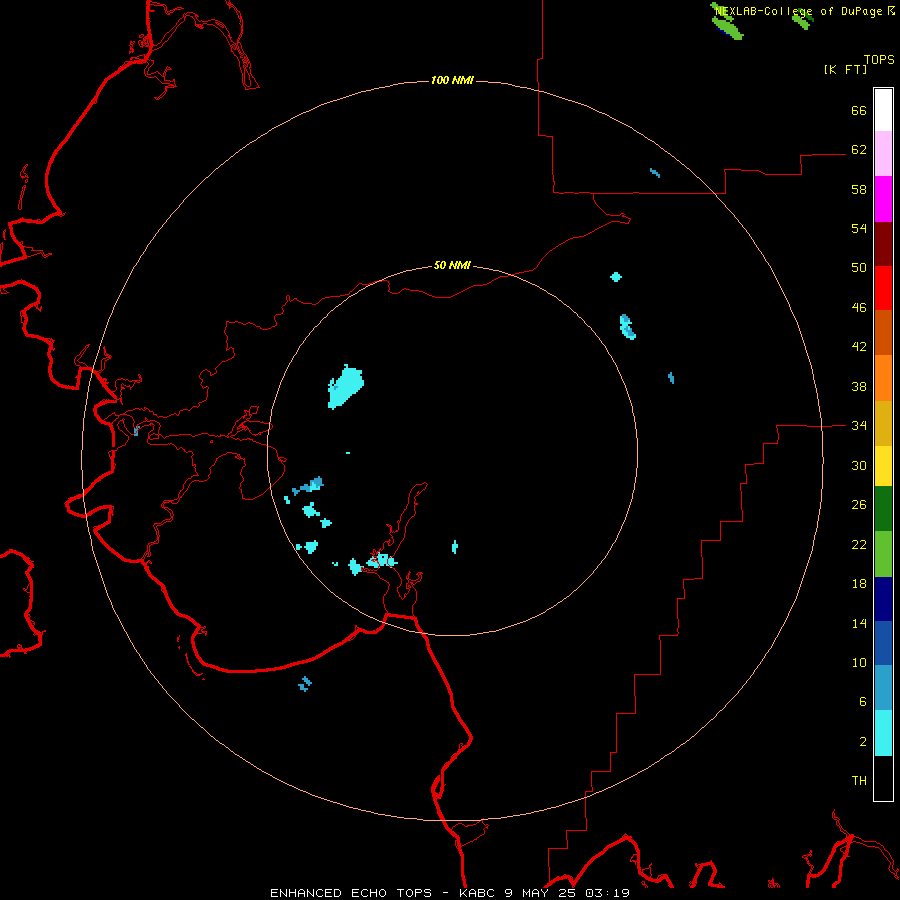Screen dimensions: 900x900
Task: Click the "14" legend value
Action: pyautogui.click(x=859, y=623)
